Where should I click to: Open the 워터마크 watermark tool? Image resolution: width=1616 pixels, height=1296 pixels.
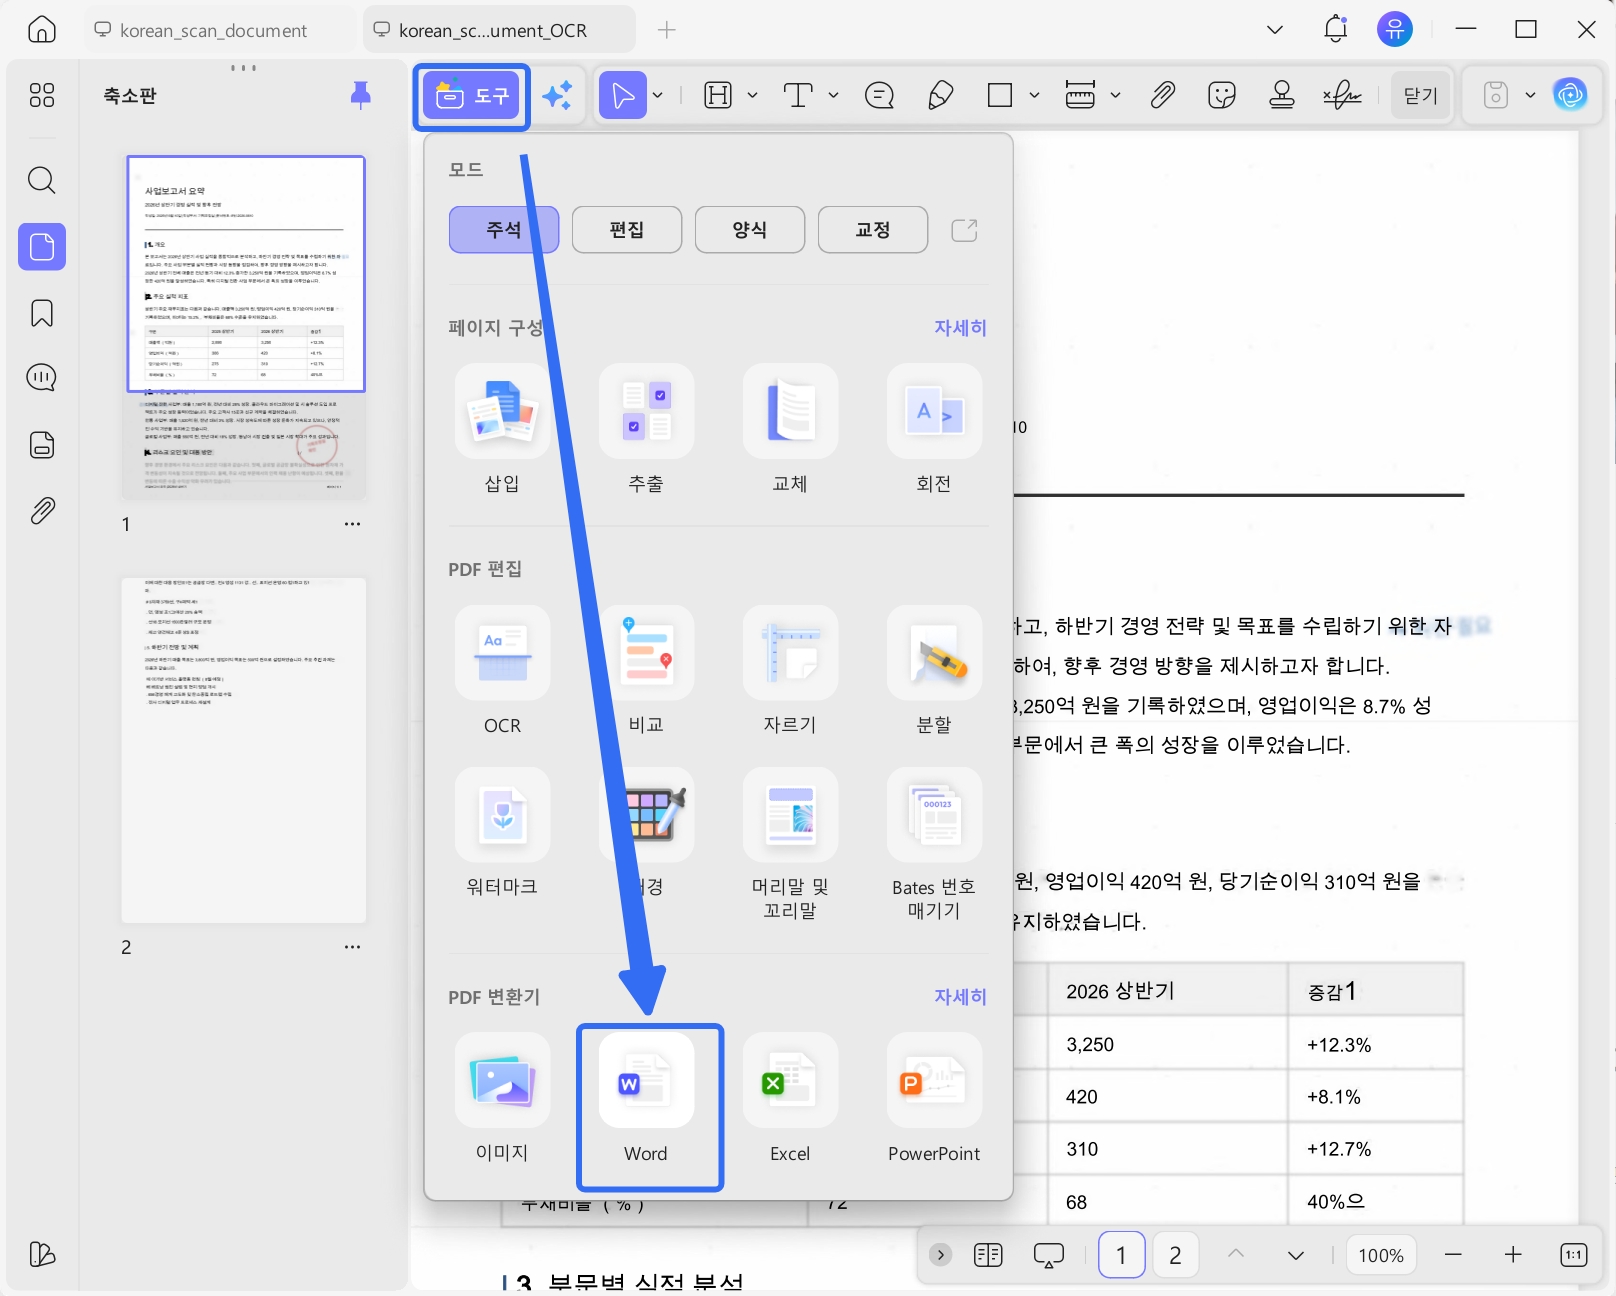502,833
